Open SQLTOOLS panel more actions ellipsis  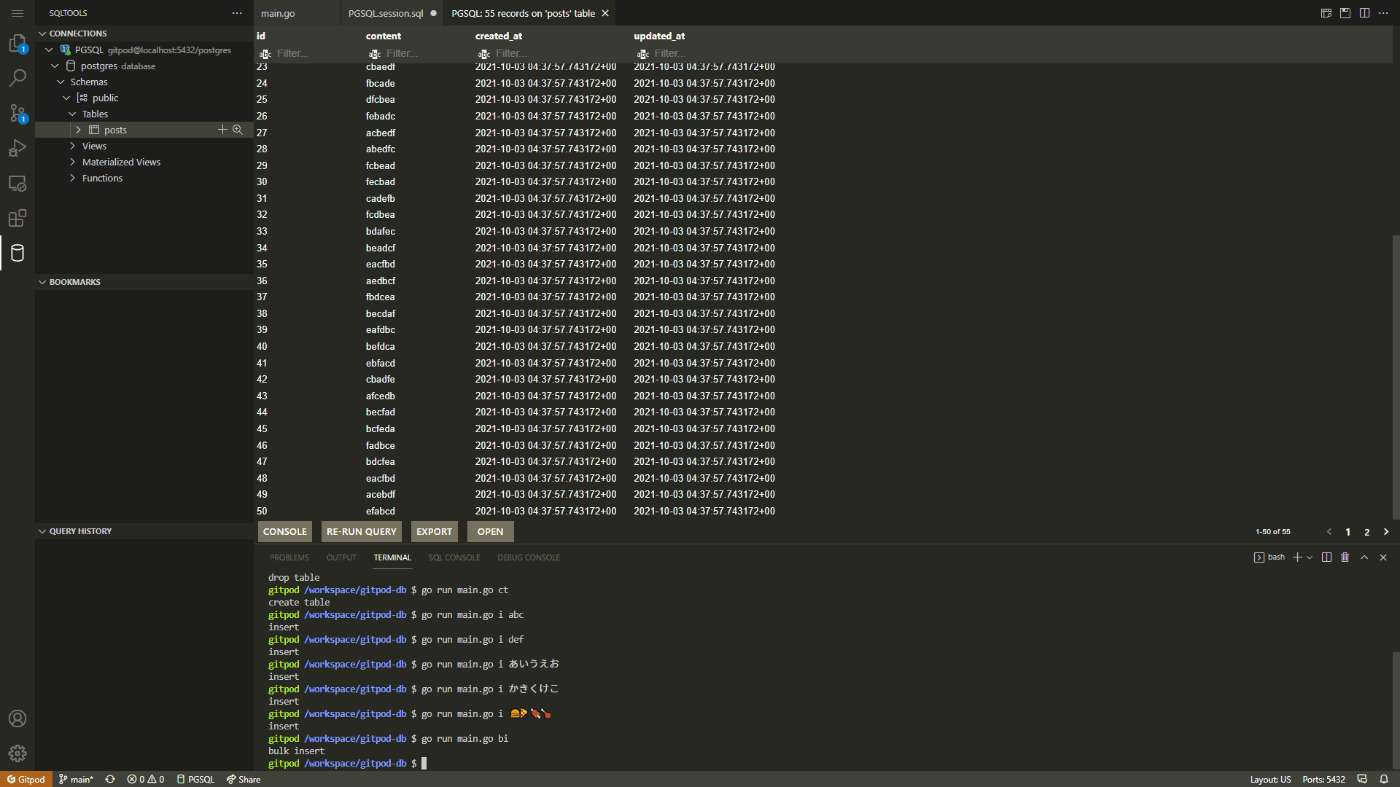[237, 13]
